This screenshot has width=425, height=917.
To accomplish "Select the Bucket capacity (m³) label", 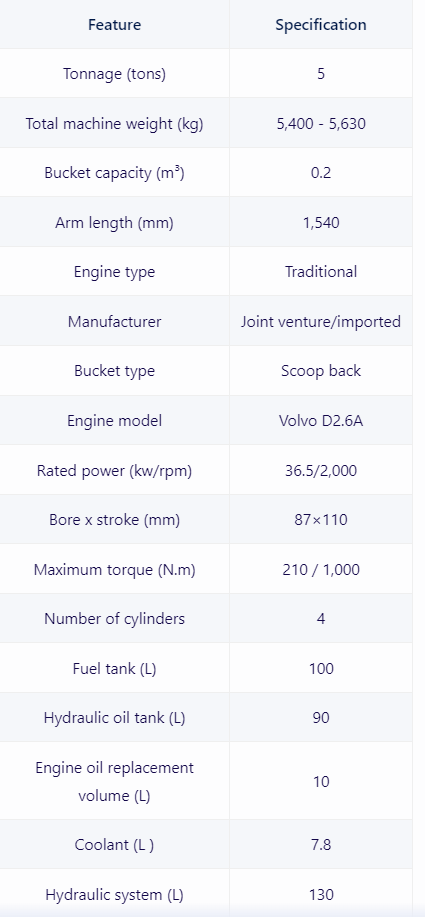I will [x=115, y=173].
